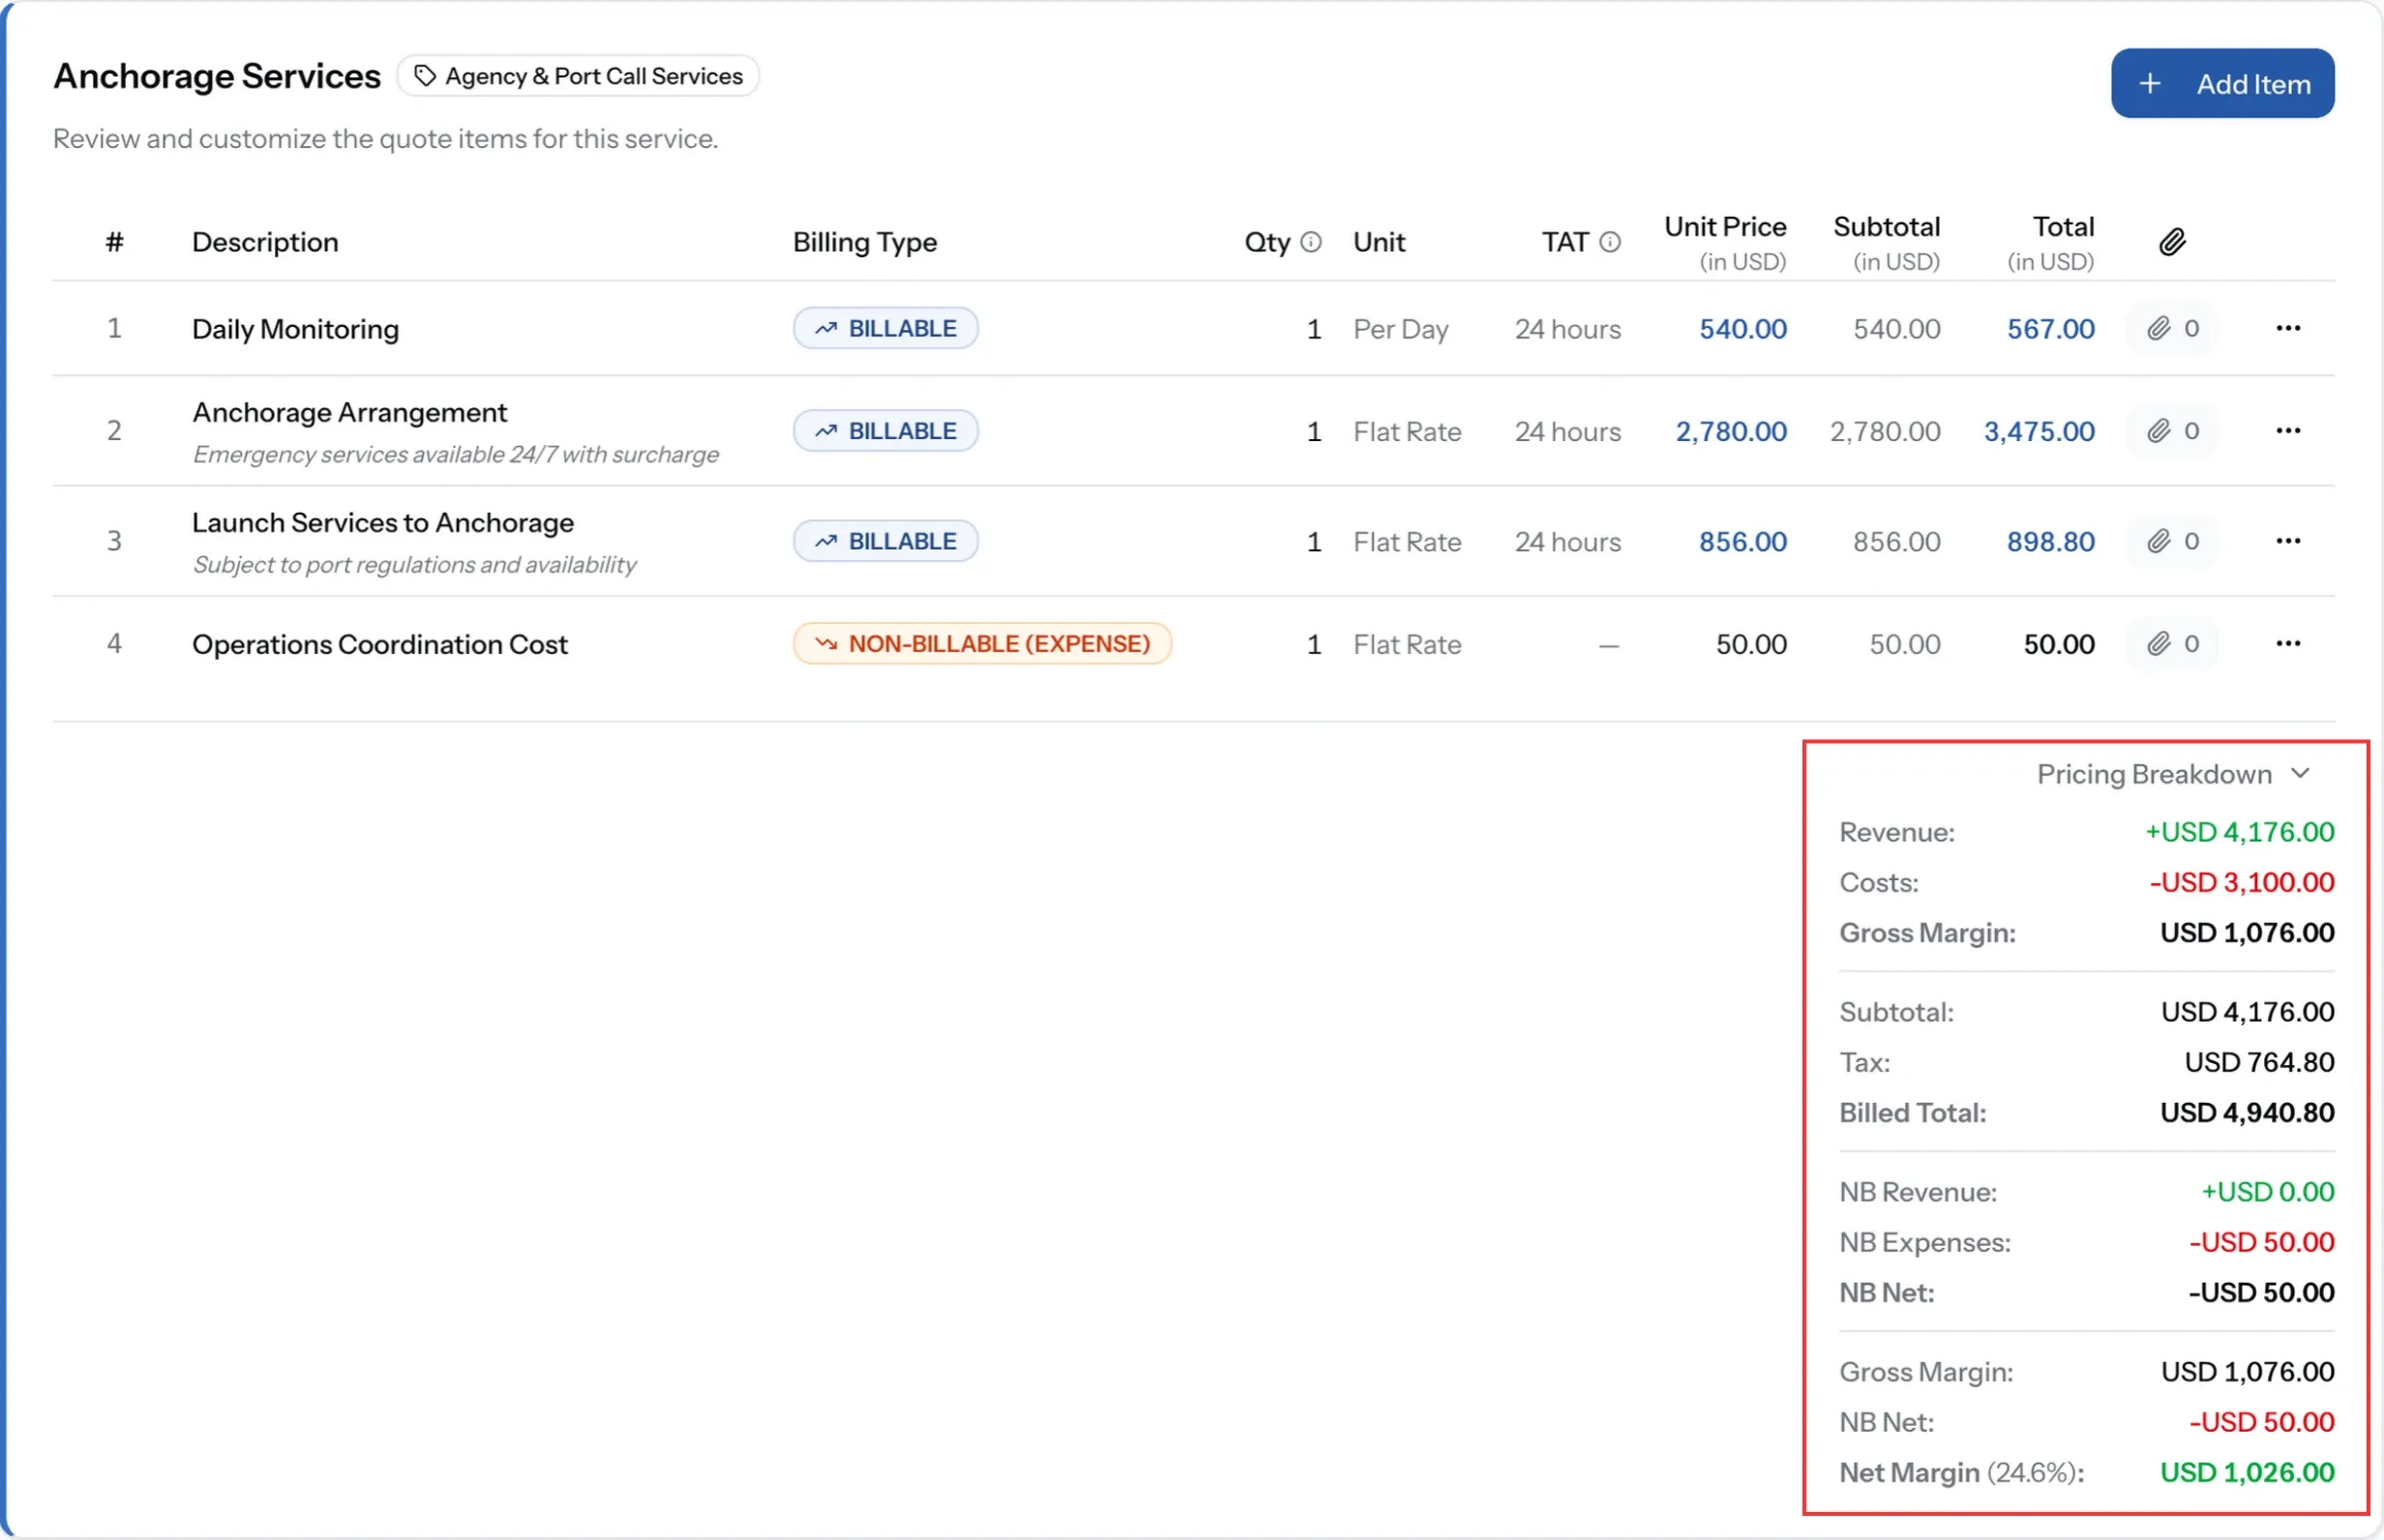Open attachments for Anchorage Arrangement row
2384x1540 pixels.
2172,431
